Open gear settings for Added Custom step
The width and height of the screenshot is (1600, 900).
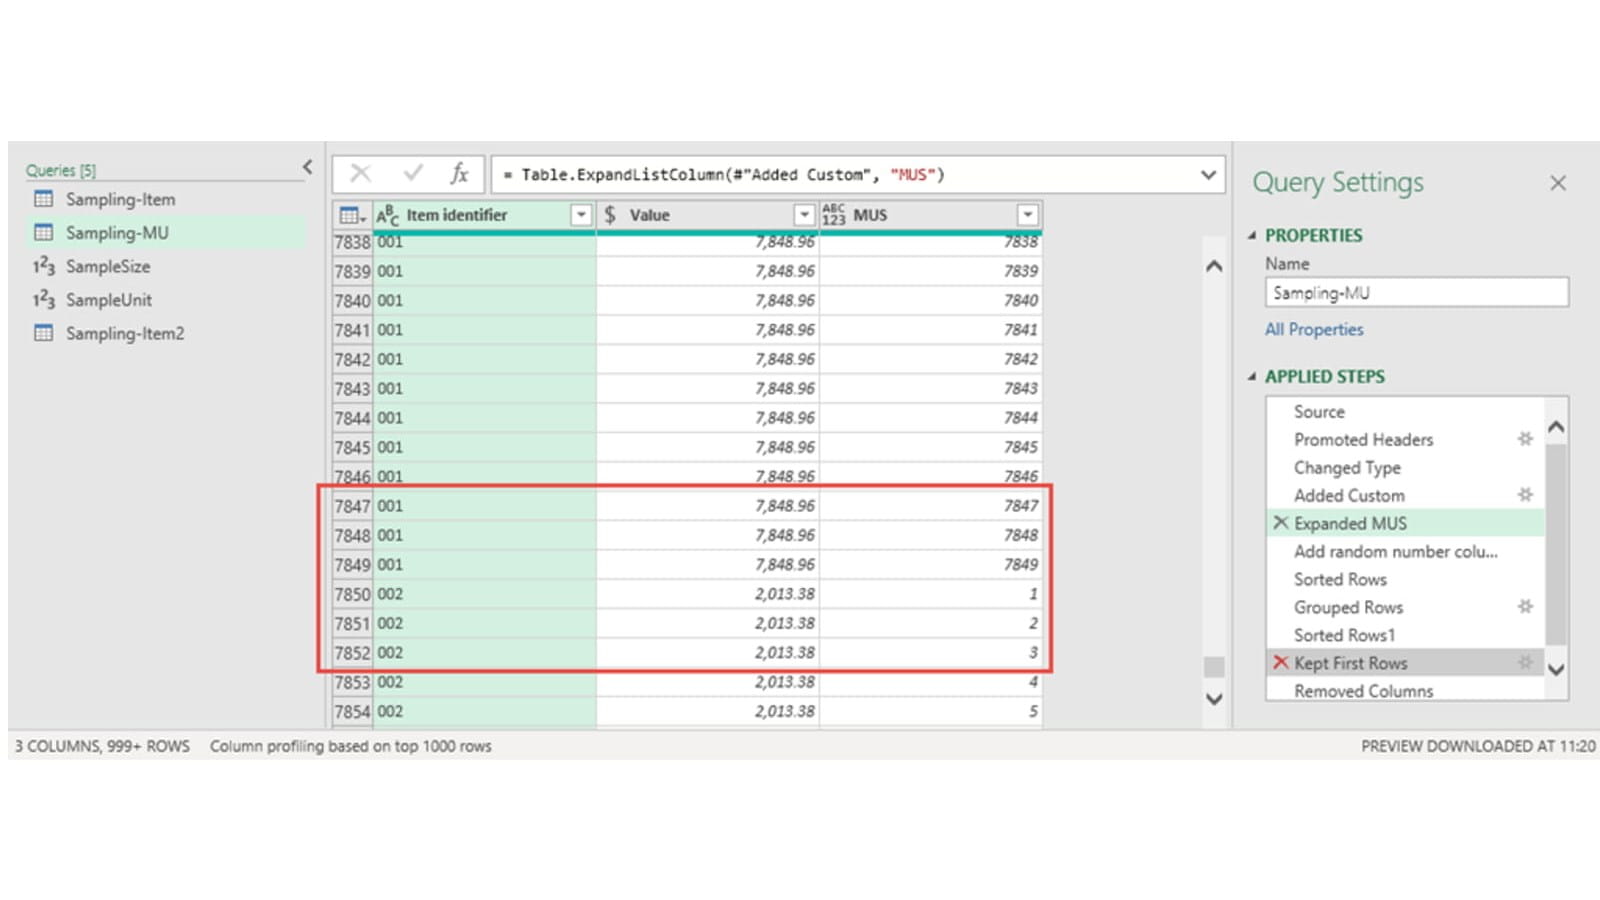coord(1525,495)
